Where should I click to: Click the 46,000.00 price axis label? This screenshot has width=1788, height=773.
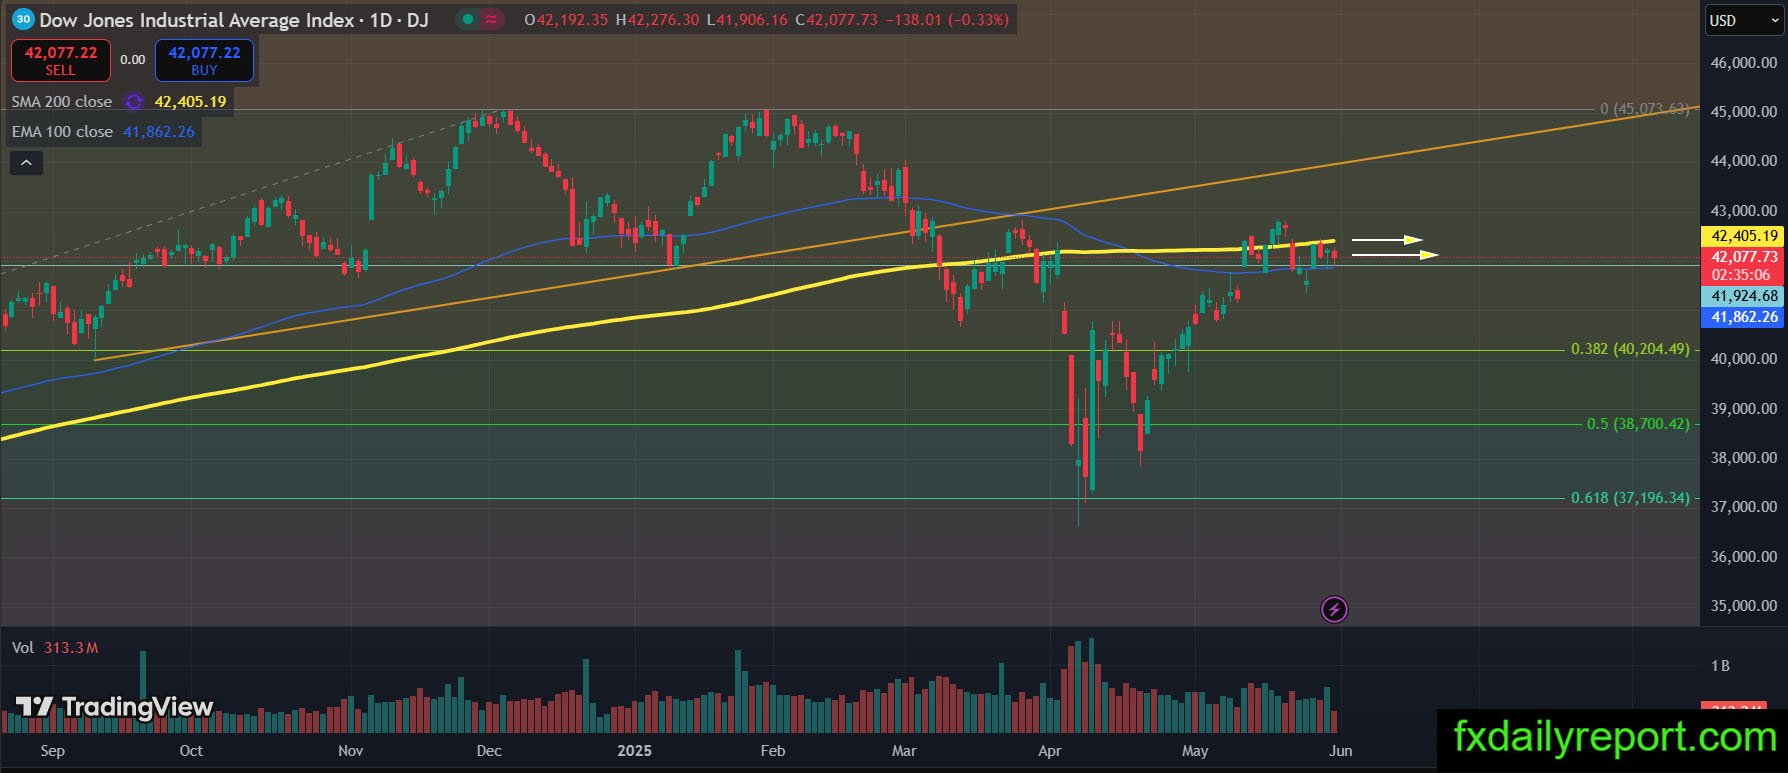click(1744, 63)
